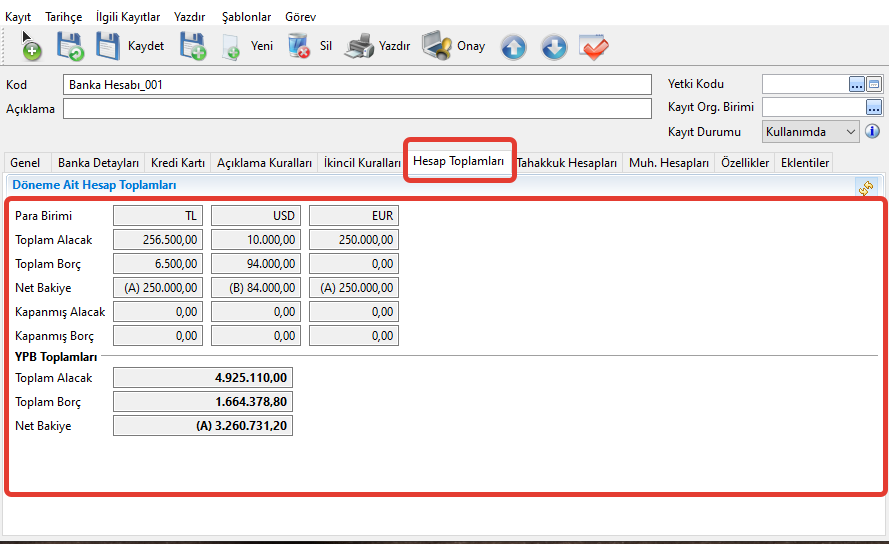889x544 pixels.
Task: Go to previous record with up arrow
Action: coord(513,47)
